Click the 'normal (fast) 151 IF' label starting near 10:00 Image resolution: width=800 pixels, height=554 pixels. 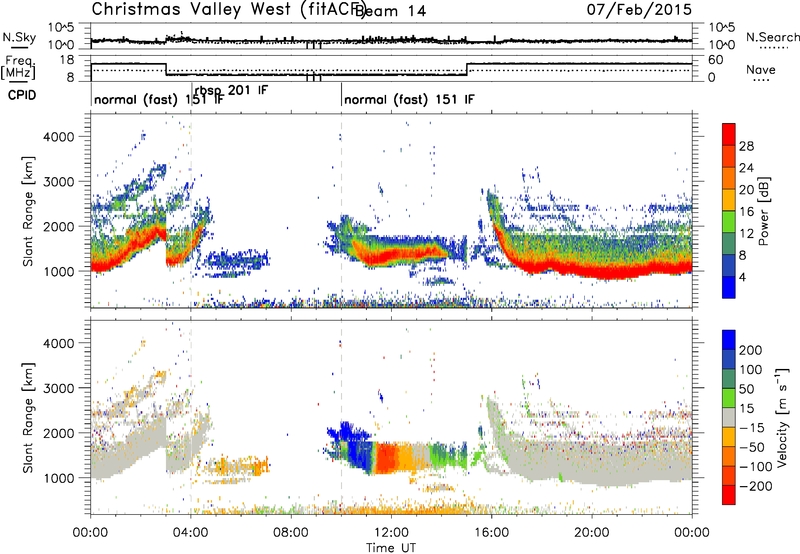(409, 99)
